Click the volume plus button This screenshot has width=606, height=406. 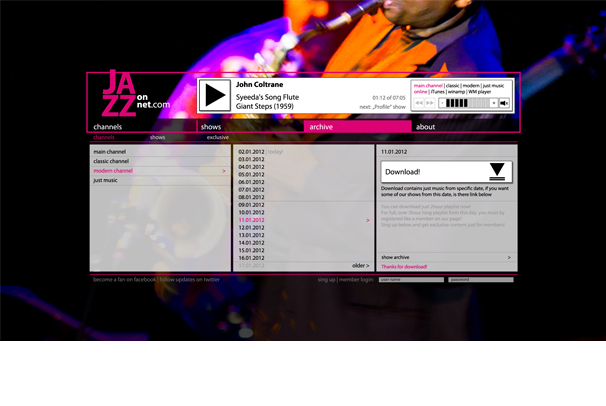[493, 103]
